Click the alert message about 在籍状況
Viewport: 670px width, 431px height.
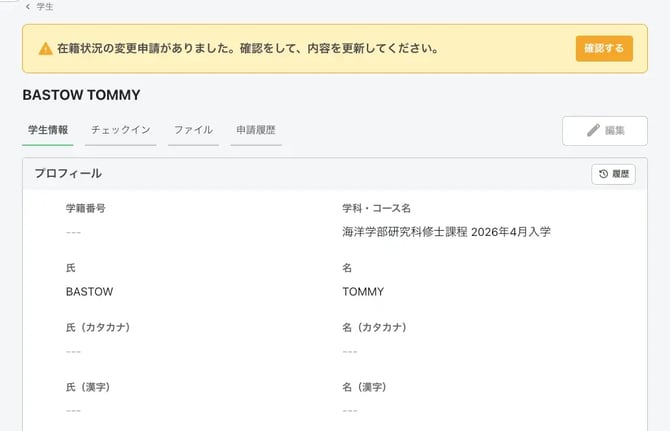click(x=248, y=48)
